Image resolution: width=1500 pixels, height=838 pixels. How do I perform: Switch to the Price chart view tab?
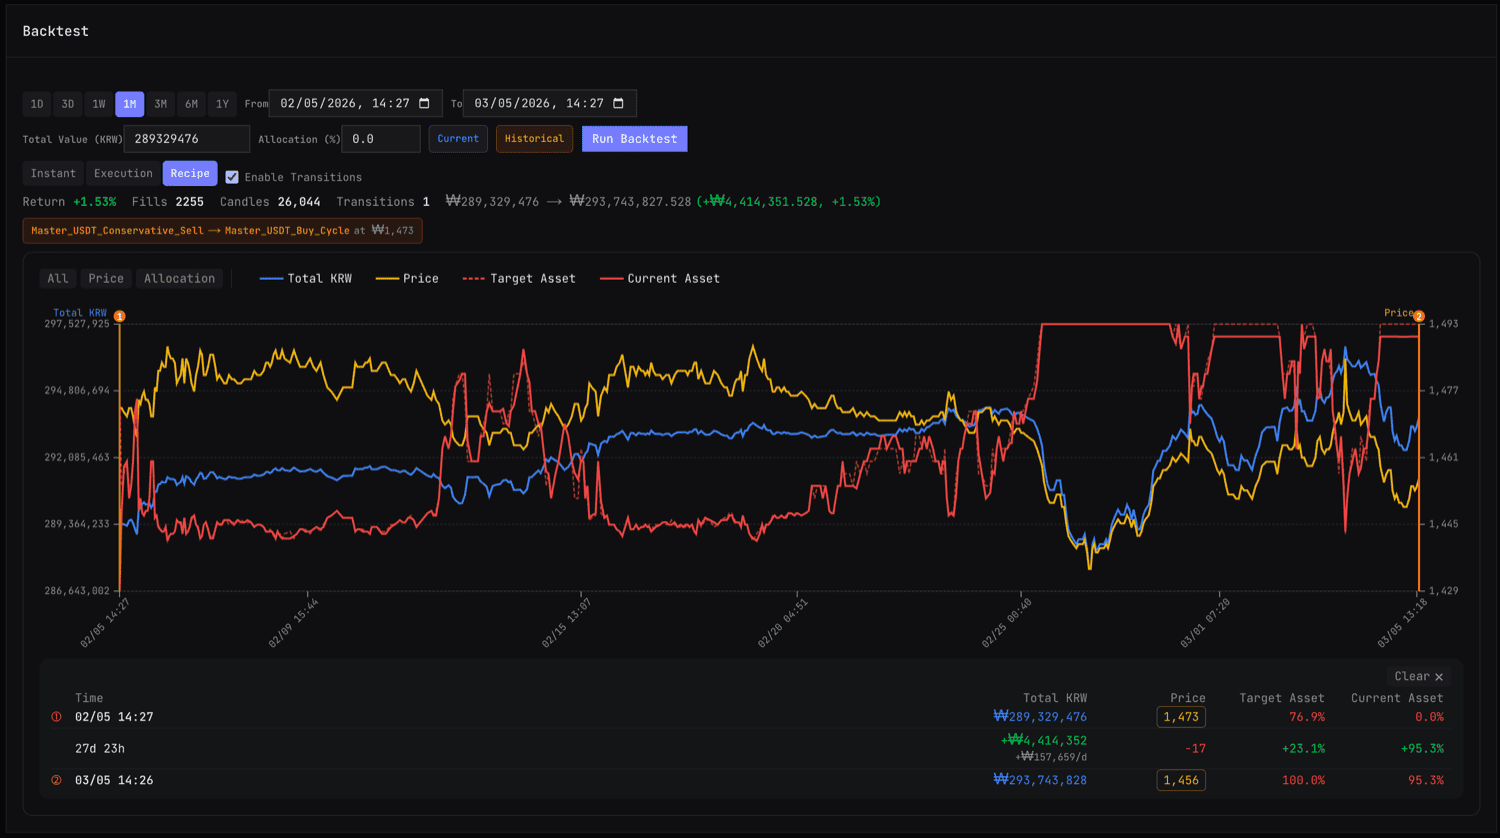(x=105, y=278)
